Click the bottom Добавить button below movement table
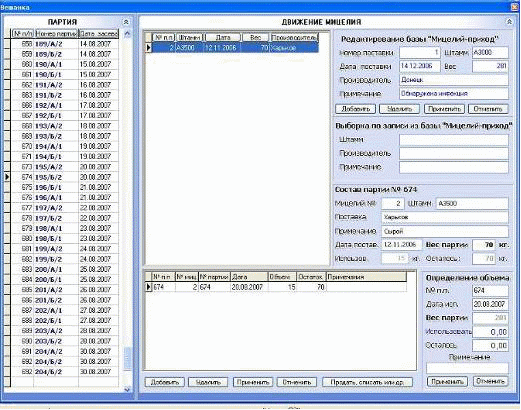 164,382
